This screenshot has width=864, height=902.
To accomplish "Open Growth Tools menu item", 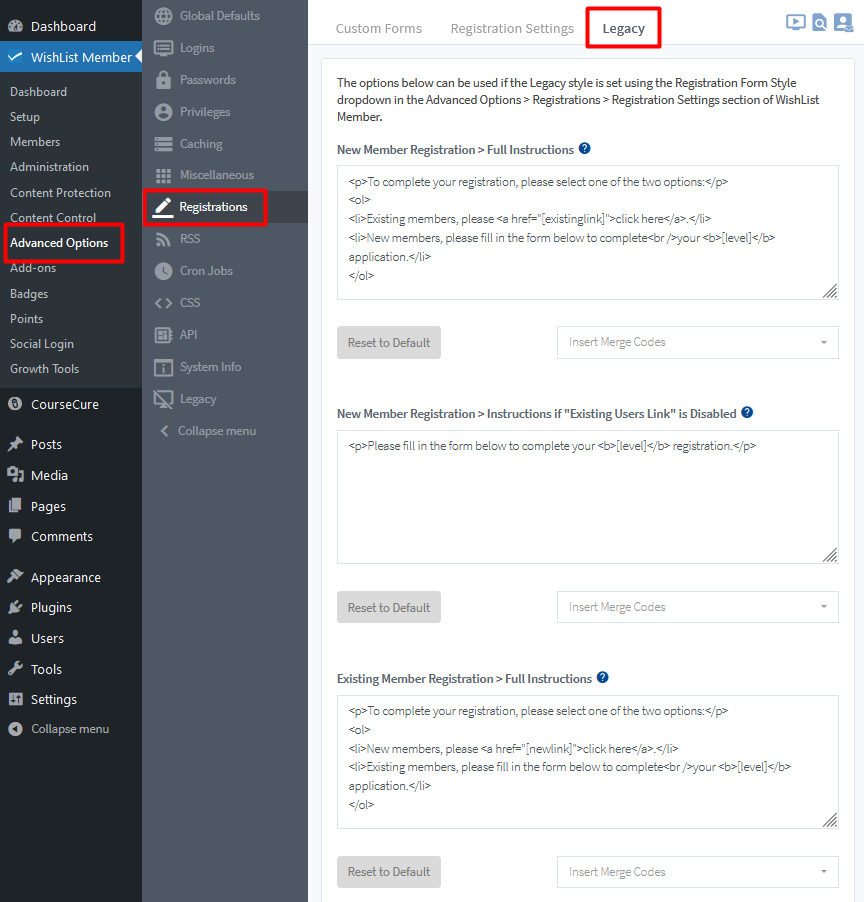I will pyautogui.click(x=45, y=369).
